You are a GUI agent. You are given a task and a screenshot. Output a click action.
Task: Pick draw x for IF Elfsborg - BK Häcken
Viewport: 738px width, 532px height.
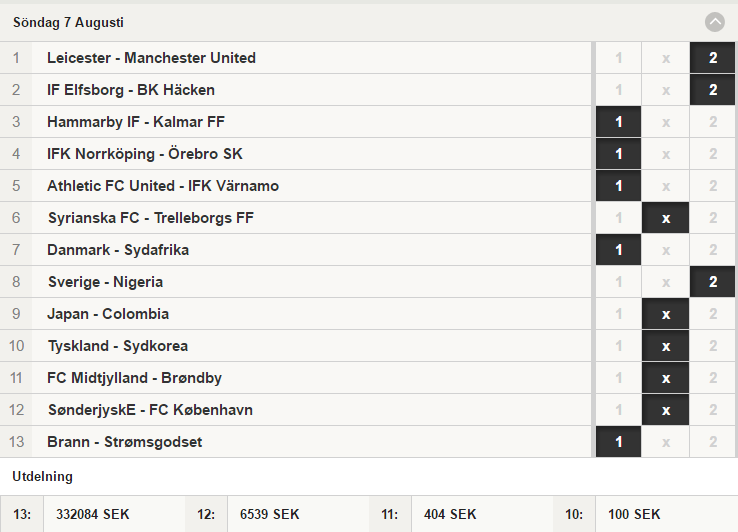[666, 90]
